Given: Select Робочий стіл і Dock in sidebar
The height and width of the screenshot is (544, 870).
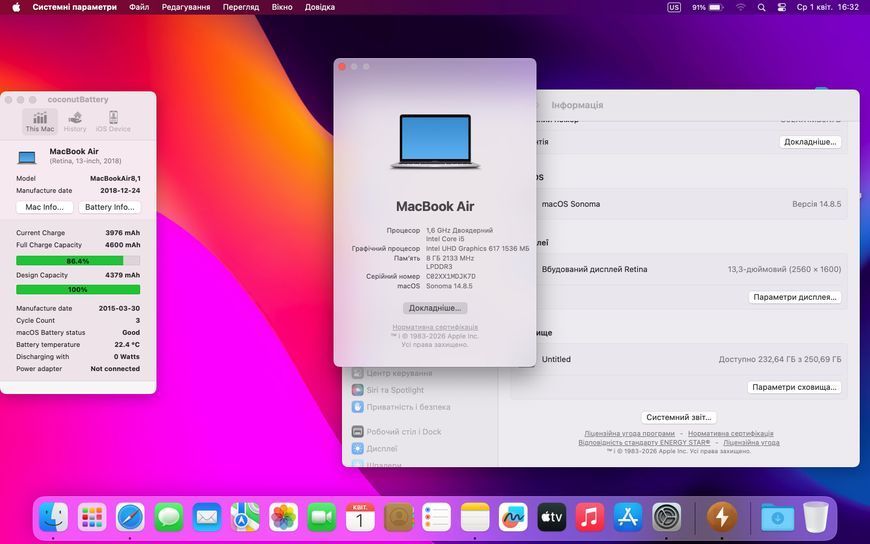Looking at the screenshot, I should point(397,431).
